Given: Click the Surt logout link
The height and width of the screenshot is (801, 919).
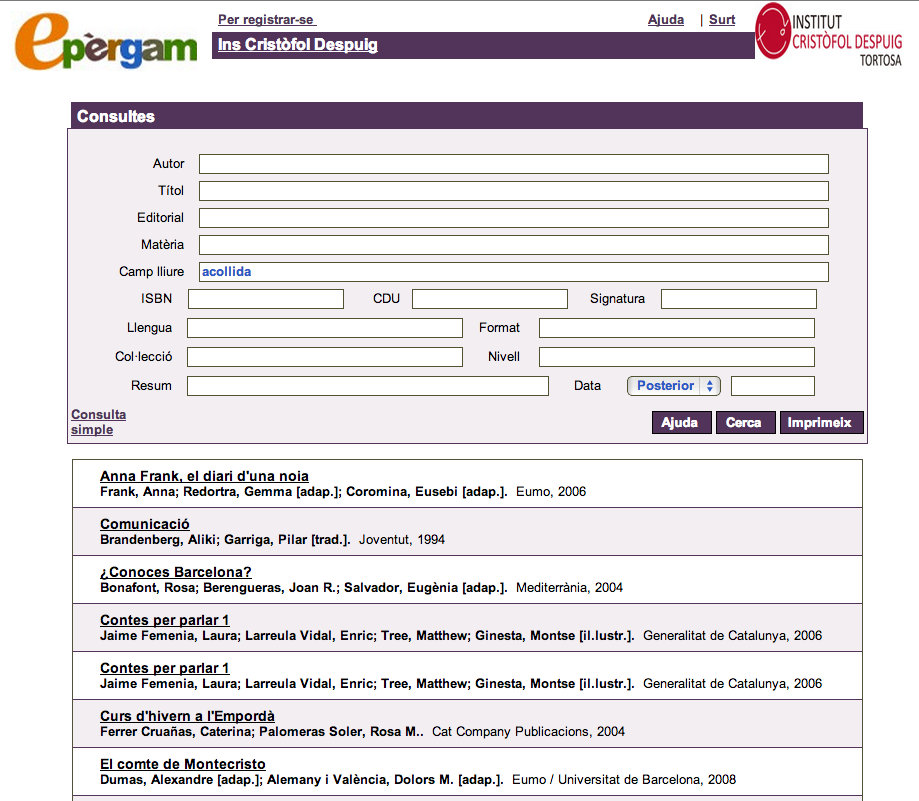Looking at the screenshot, I should coord(722,20).
